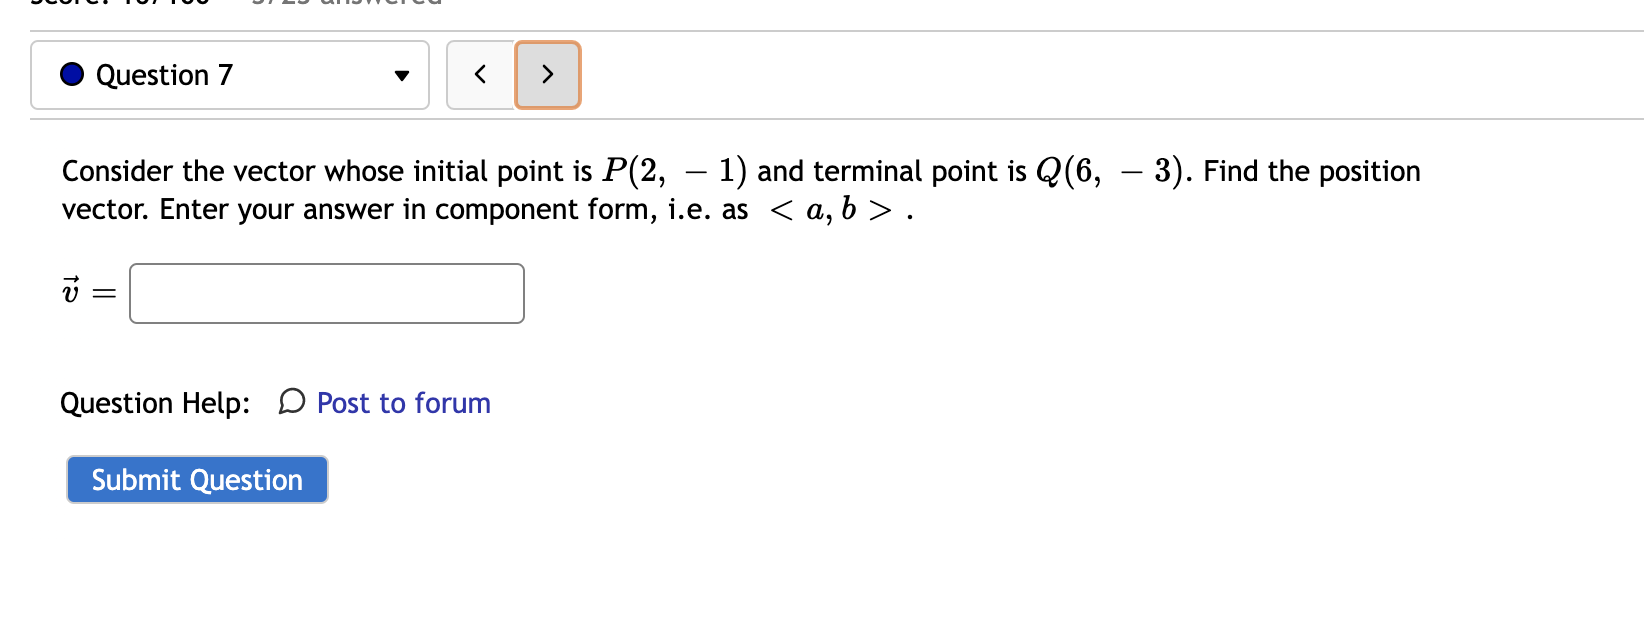Select the previous question chevron arrow

click(480, 74)
